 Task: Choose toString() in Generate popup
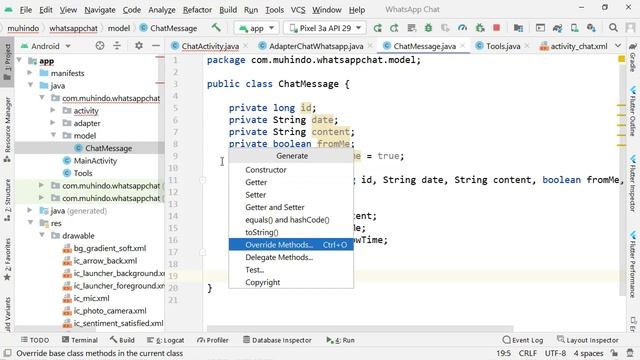[x=291, y=232]
